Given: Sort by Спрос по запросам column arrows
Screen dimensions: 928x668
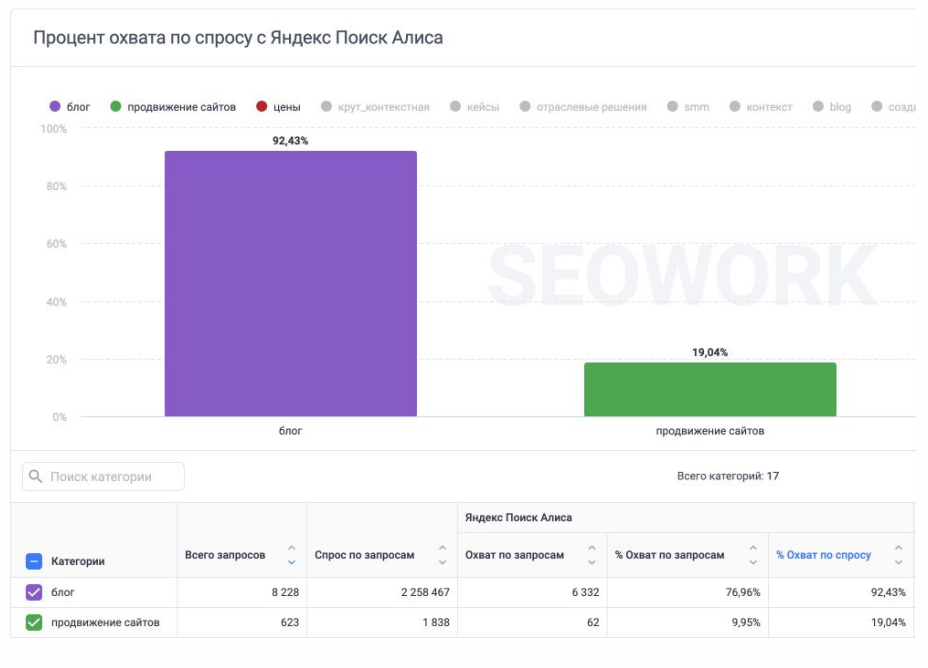Looking at the screenshot, I should (442, 555).
